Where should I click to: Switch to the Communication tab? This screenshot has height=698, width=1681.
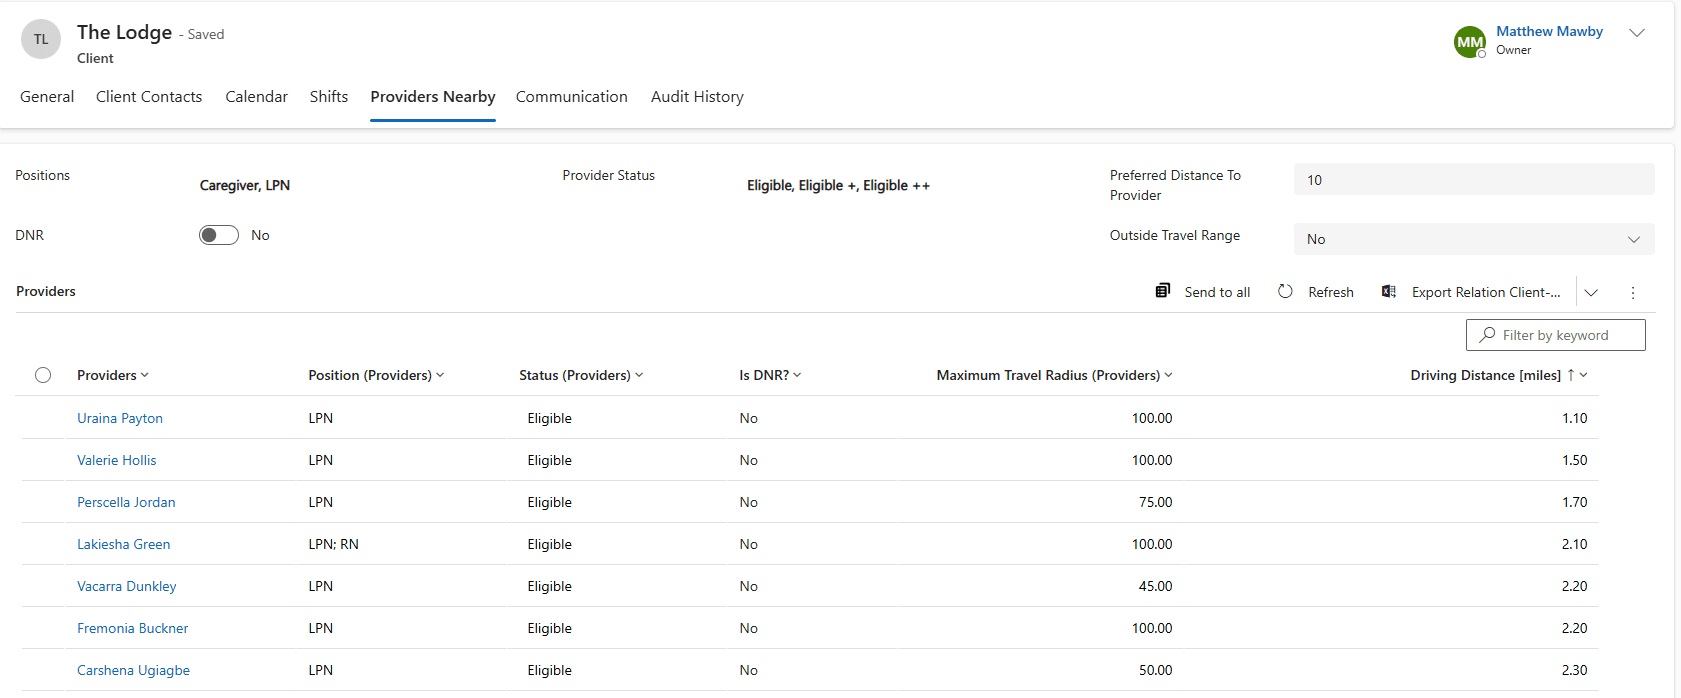[572, 97]
